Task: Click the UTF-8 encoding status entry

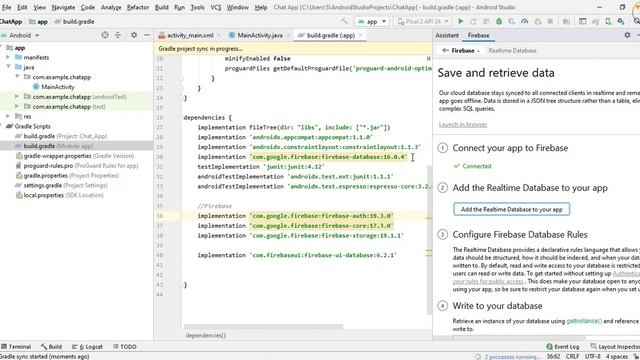Action: (x=592, y=356)
